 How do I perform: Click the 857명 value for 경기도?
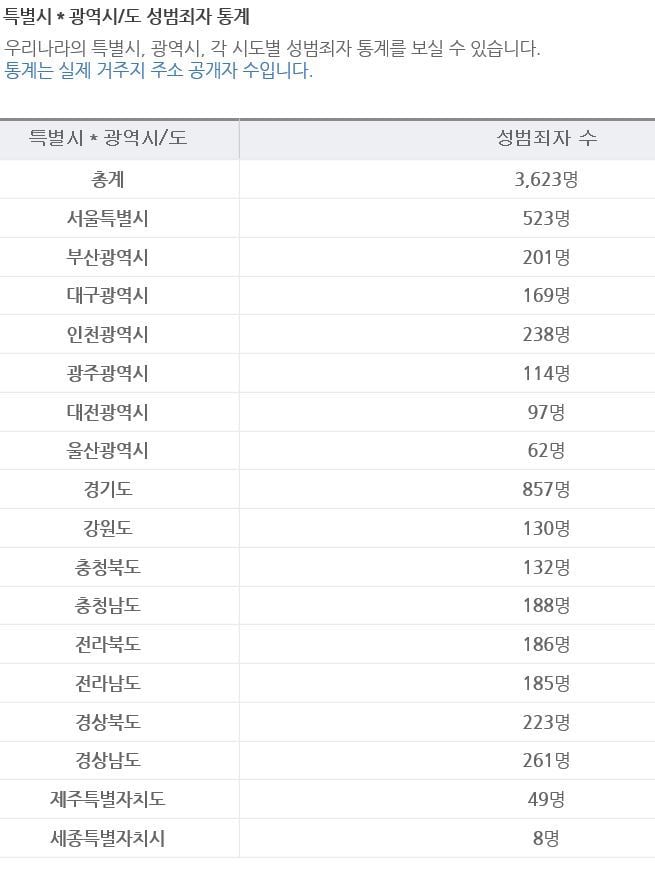pos(546,489)
